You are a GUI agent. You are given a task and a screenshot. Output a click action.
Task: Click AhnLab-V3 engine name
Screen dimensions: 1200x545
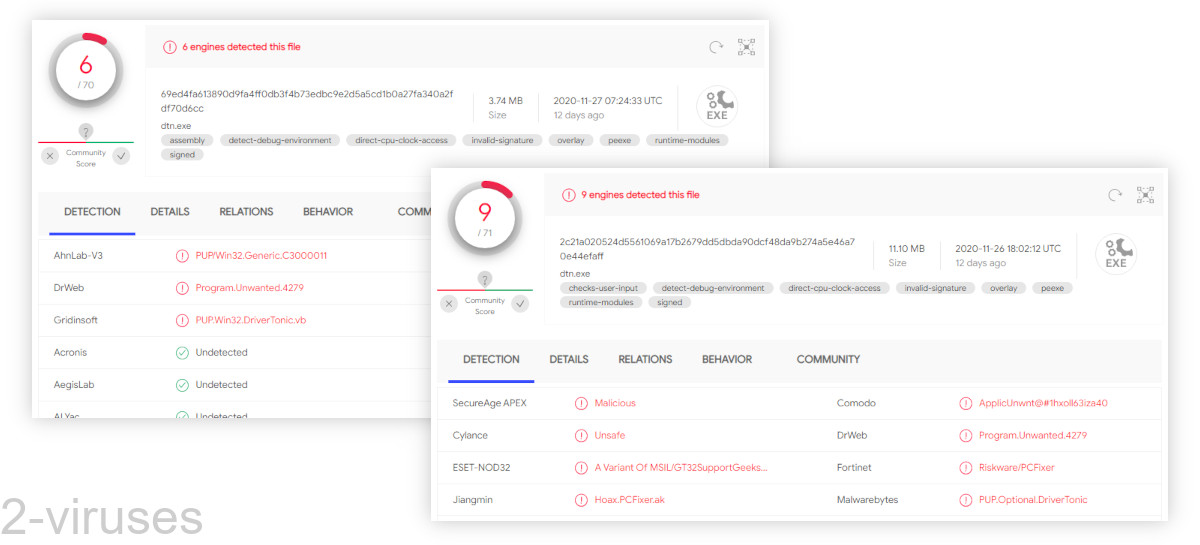[x=78, y=256]
